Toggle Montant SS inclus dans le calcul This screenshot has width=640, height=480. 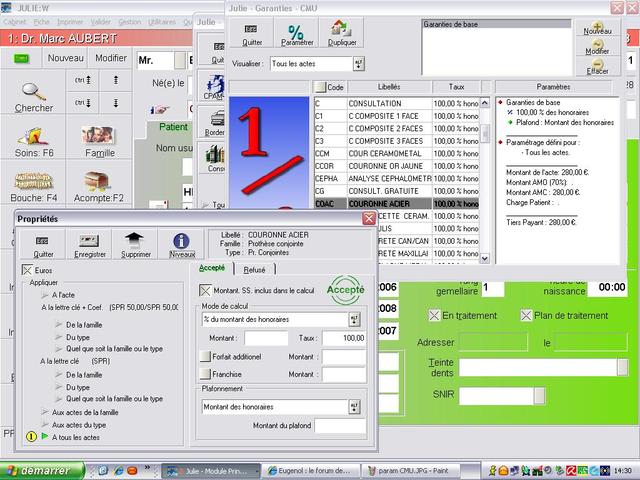(x=205, y=289)
